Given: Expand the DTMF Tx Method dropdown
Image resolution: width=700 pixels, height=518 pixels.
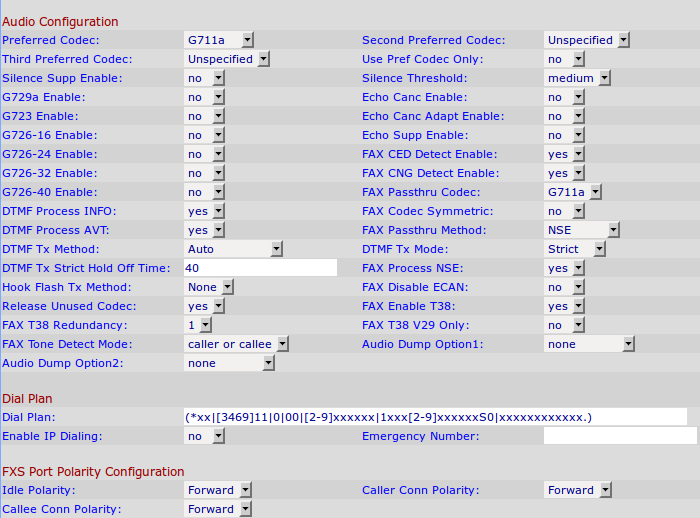Looking at the screenshot, I should point(228,249).
